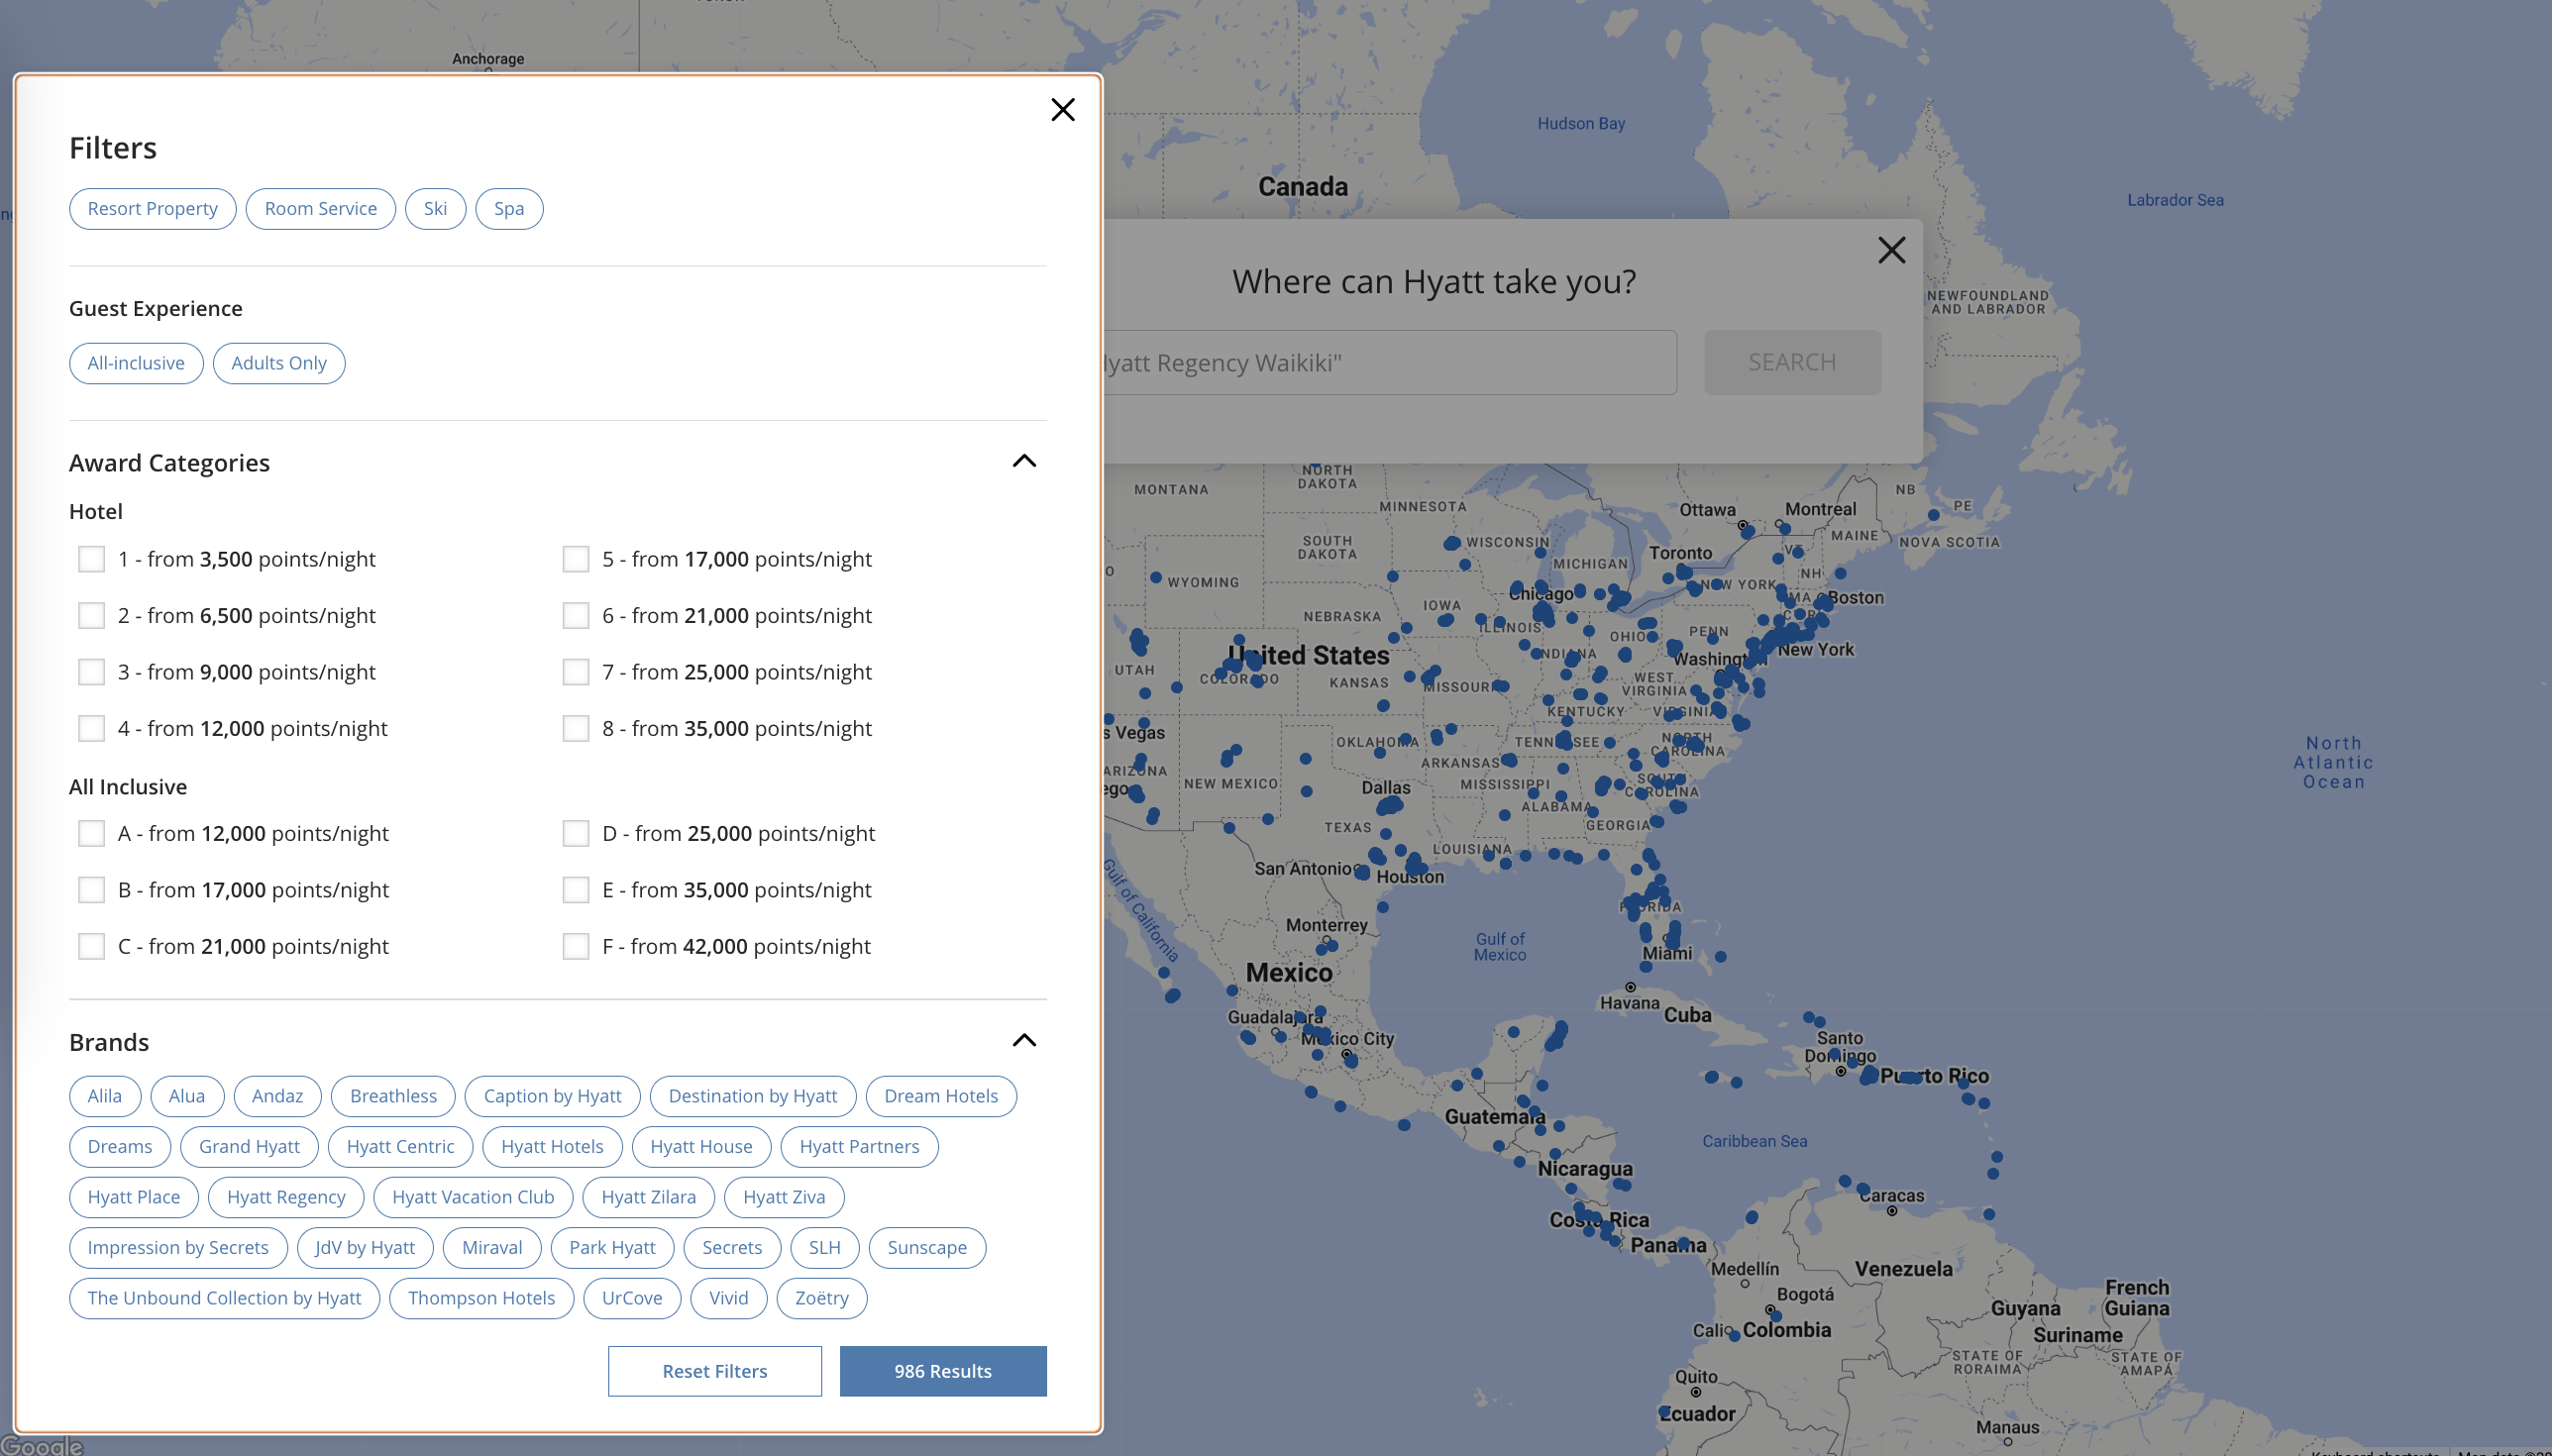
Task: Enable All Inclusive B from 17,000 points
Action: pos(91,890)
